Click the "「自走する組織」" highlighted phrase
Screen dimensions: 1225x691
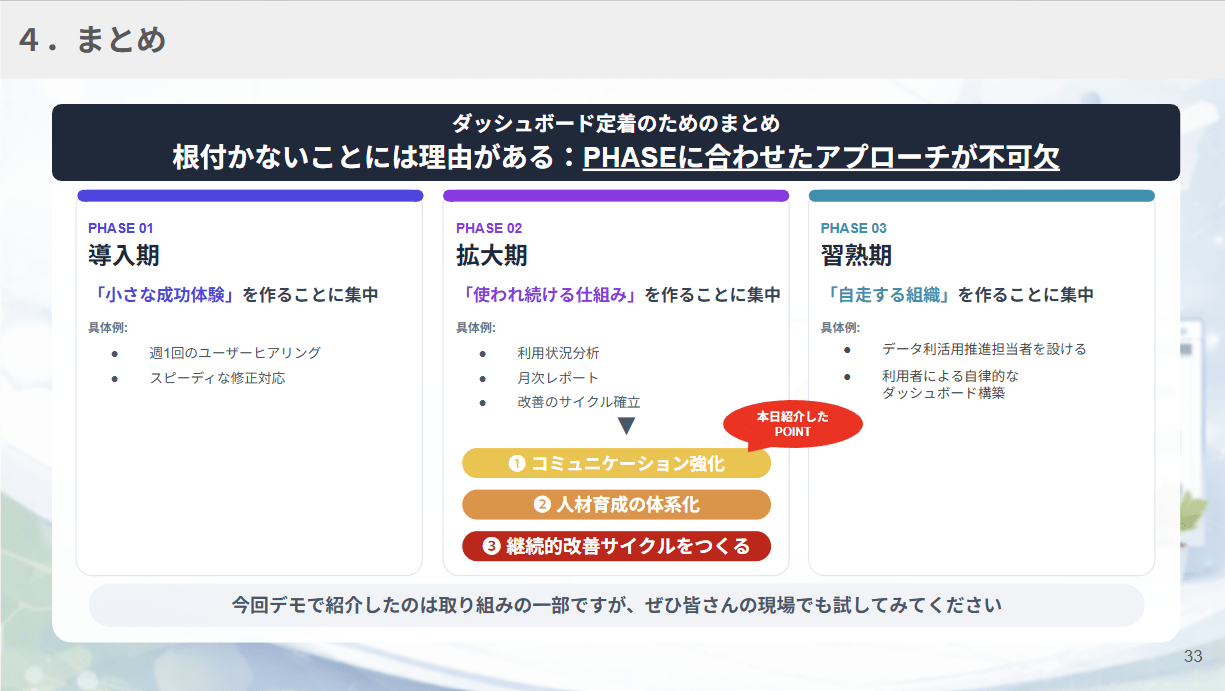(889, 295)
